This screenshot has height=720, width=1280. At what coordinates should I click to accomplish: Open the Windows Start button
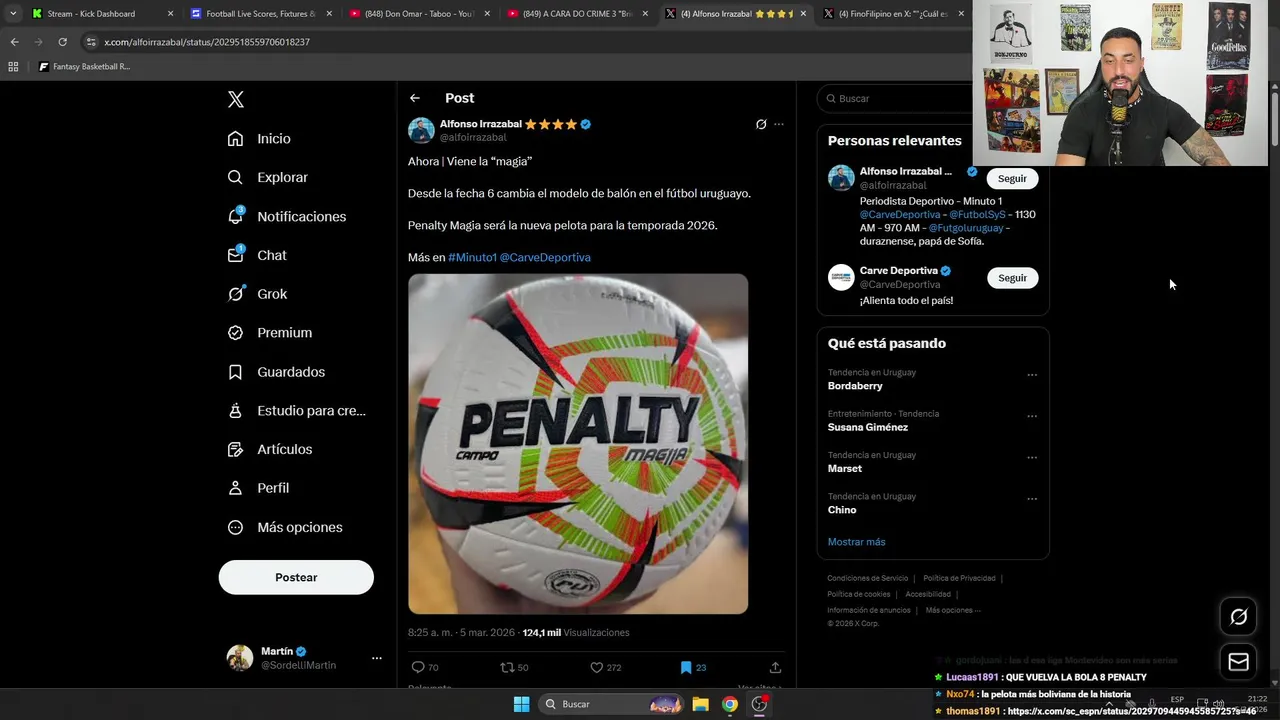521,704
